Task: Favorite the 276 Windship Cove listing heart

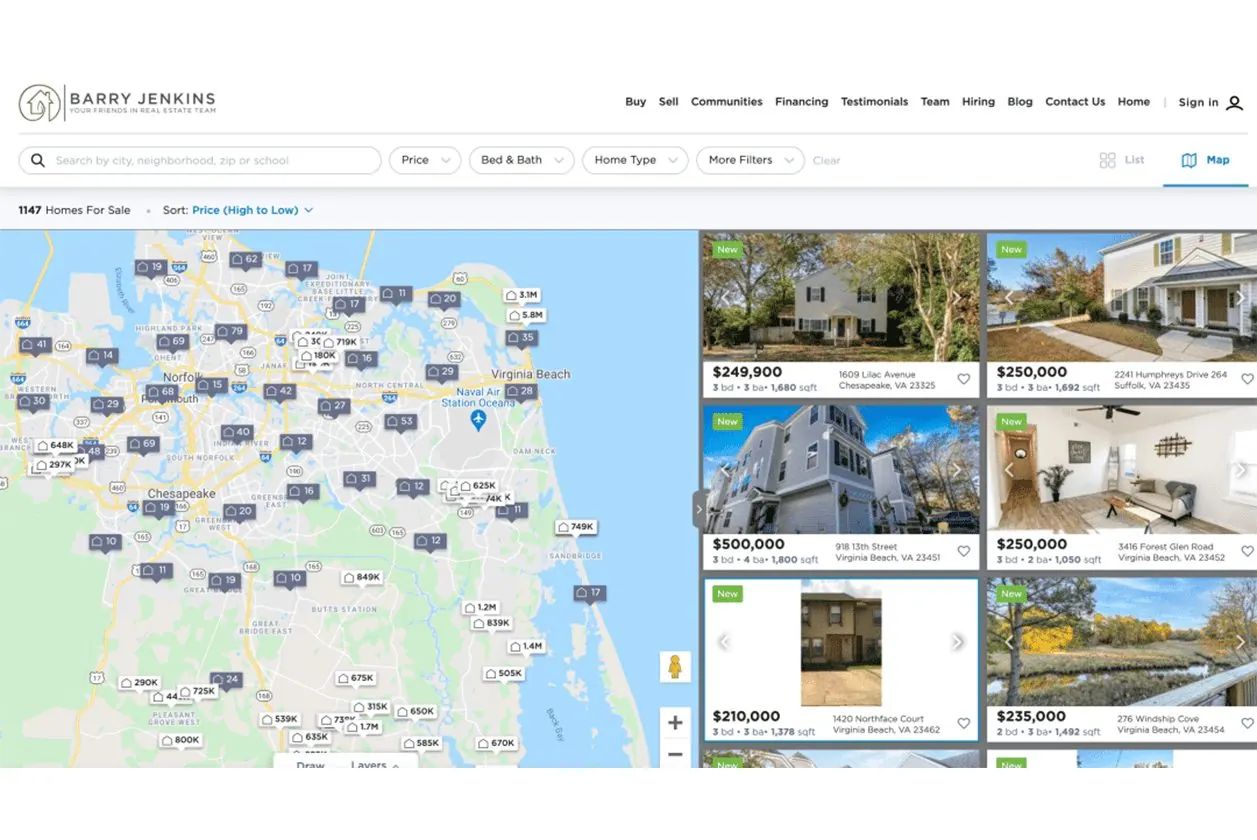Action: pyautogui.click(x=1247, y=723)
